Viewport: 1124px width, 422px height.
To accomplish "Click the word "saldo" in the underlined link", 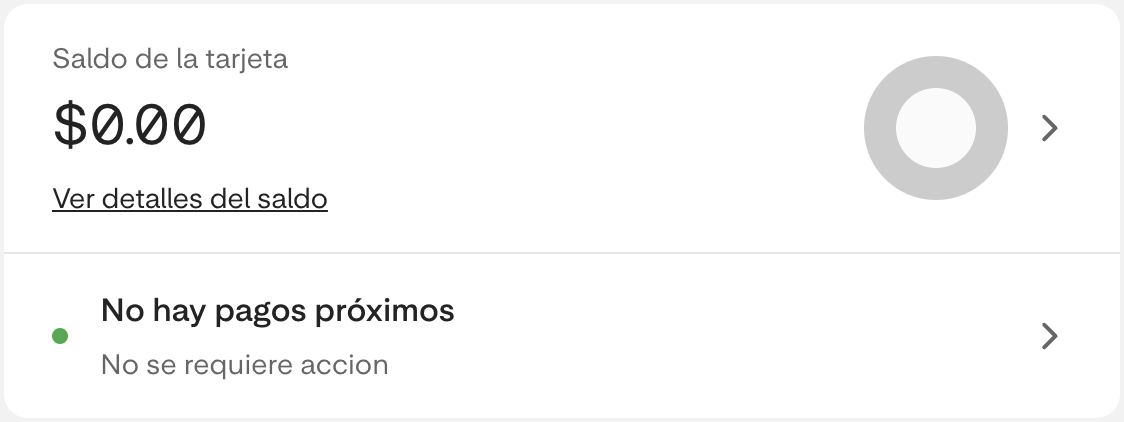I will [295, 199].
